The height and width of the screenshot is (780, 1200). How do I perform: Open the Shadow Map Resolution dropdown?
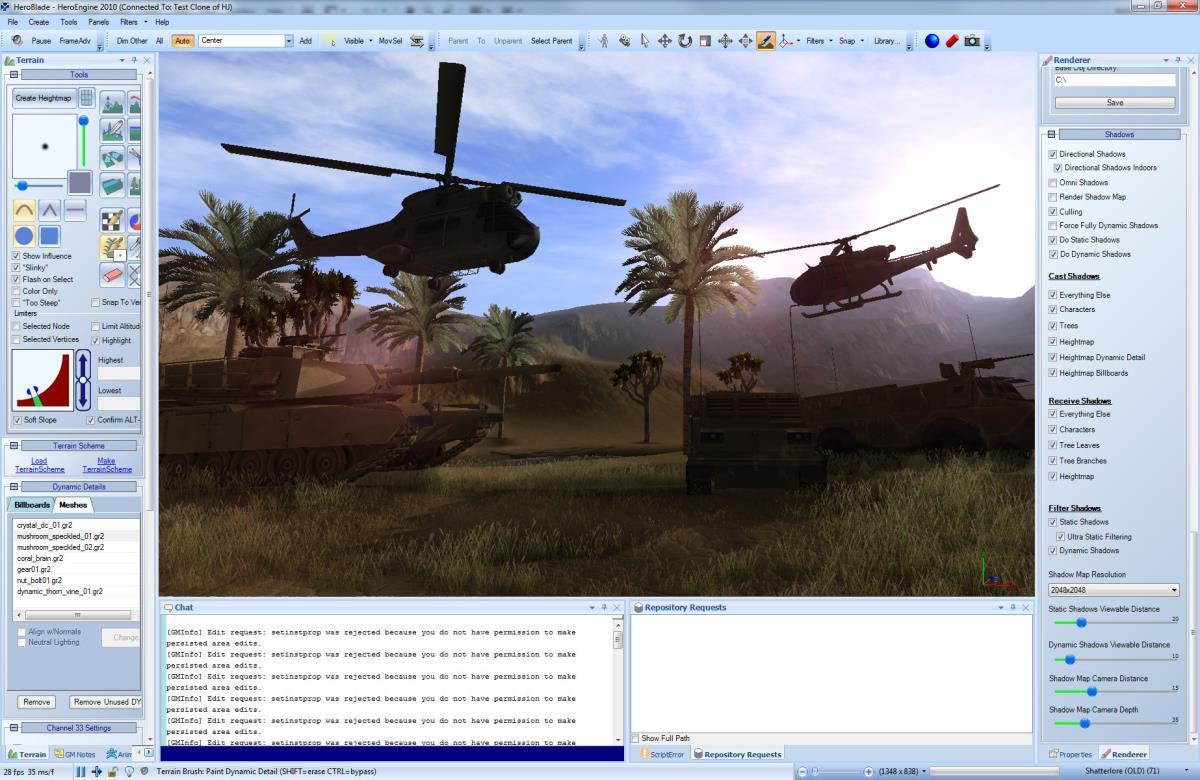[x=1113, y=590]
